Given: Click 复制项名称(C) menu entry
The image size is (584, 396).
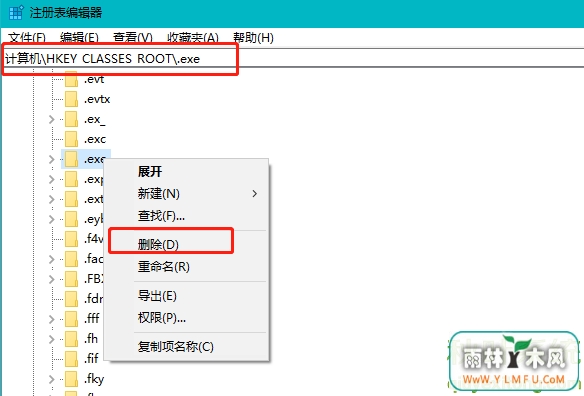Looking at the screenshot, I should pos(176,347).
